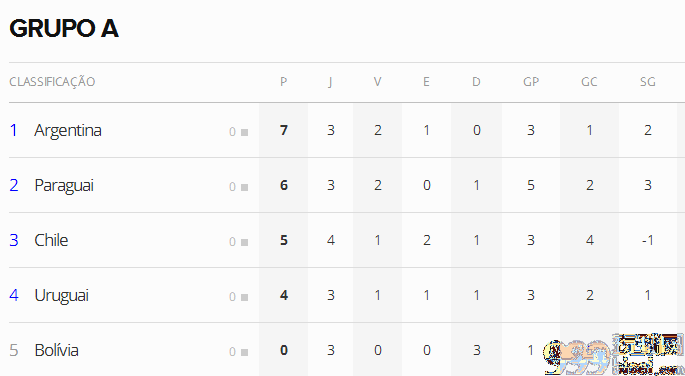
Task: Open the Bolívia team link
Action: pyautogui.click(x=56, y=350)
